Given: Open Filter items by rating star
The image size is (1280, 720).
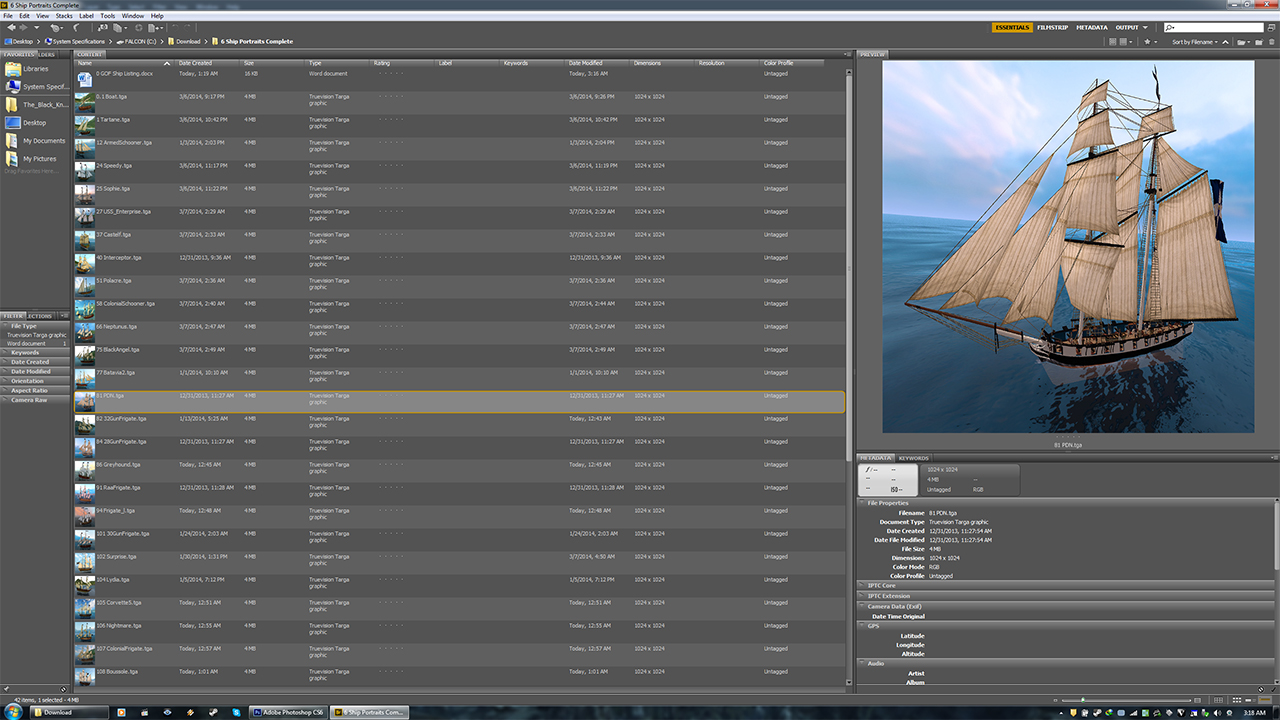Looking at the screenshot, I should pos(1150,42).
